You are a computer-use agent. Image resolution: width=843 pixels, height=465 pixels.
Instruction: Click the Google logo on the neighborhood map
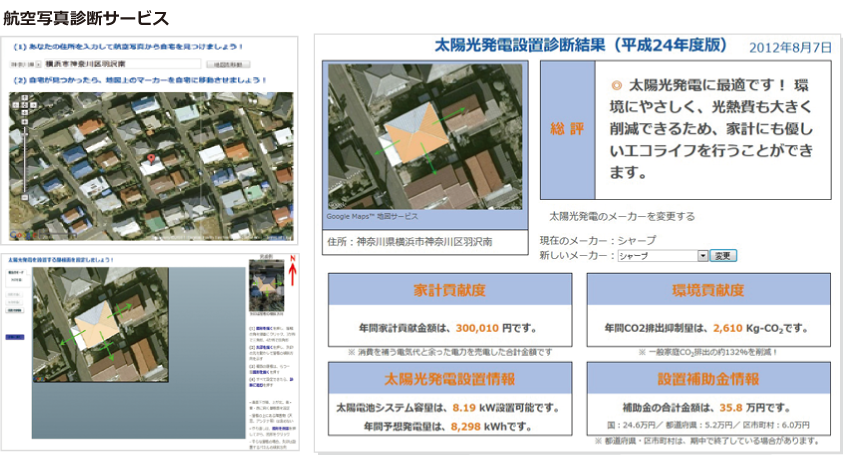(23, 235)
